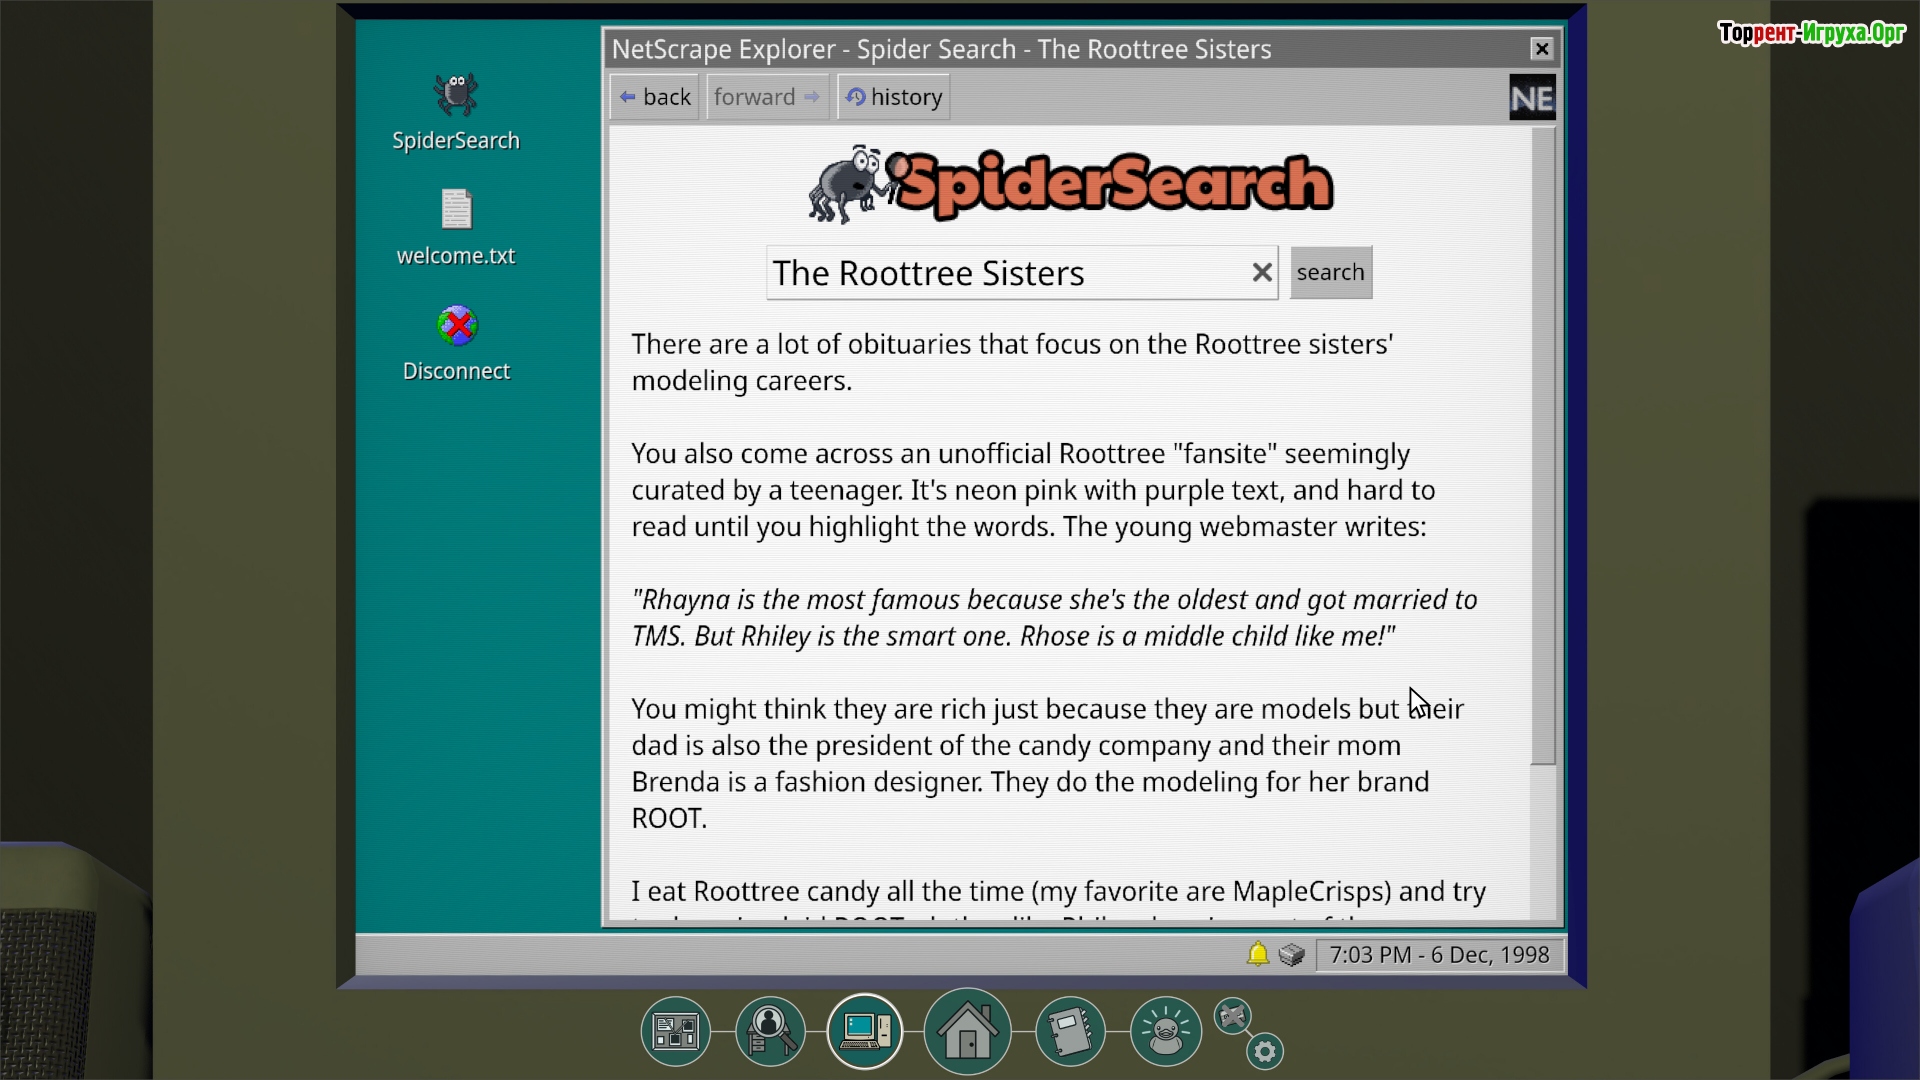Go to the house home icon
Image resolution: width=1920 pixels, height=1080 pixels.
tap(967, 1031)
